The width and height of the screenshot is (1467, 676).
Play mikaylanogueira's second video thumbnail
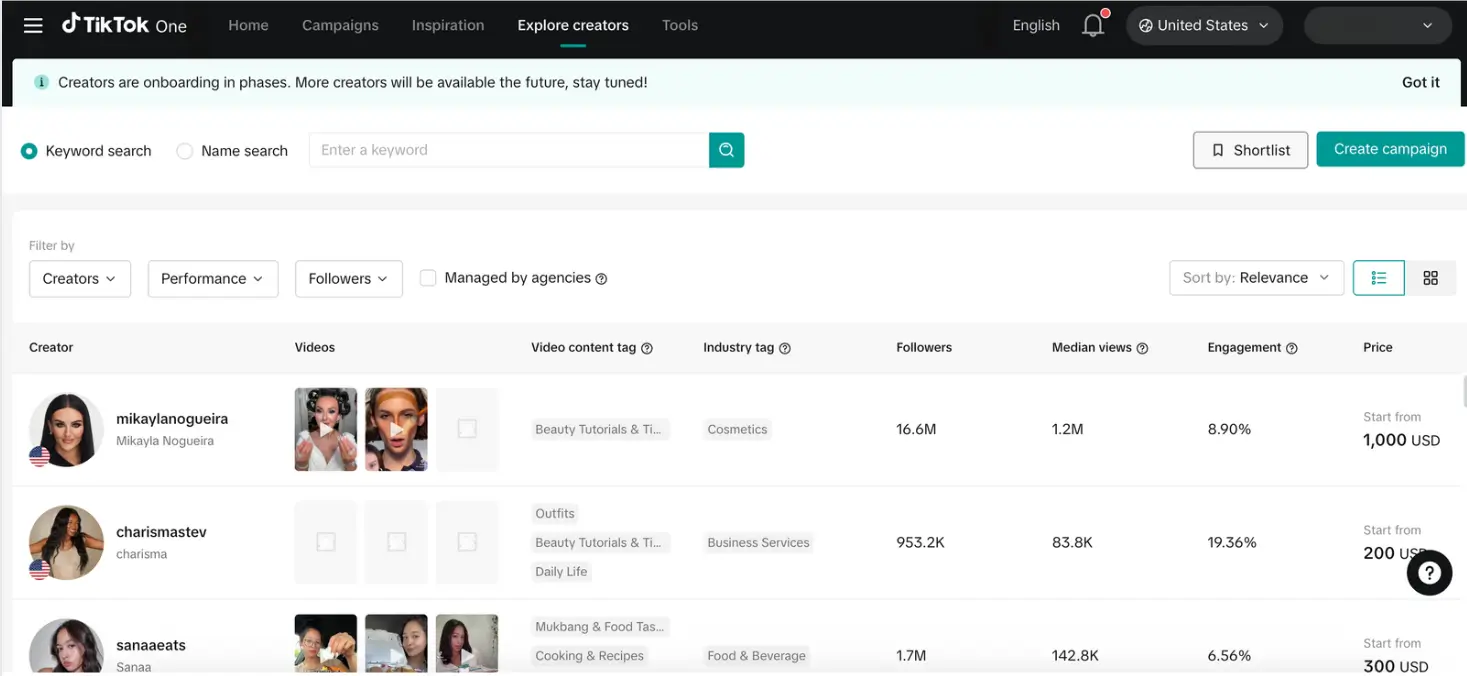click(x=396, y=429)
